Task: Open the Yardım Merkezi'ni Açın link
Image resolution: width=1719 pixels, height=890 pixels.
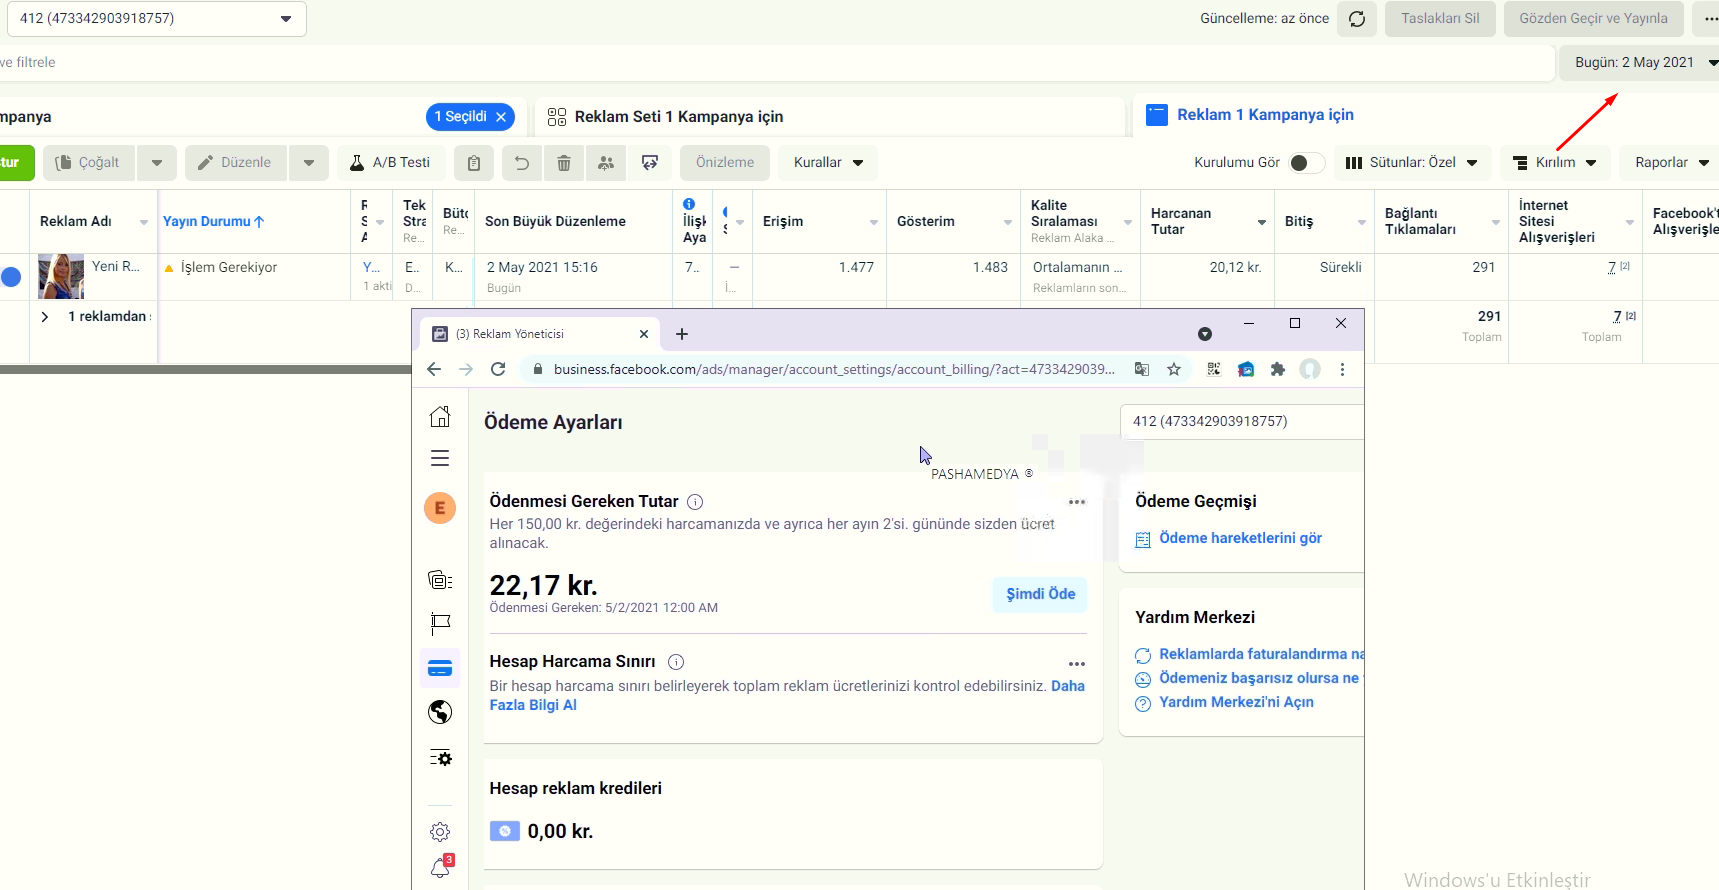Action: click(1236, 702)
